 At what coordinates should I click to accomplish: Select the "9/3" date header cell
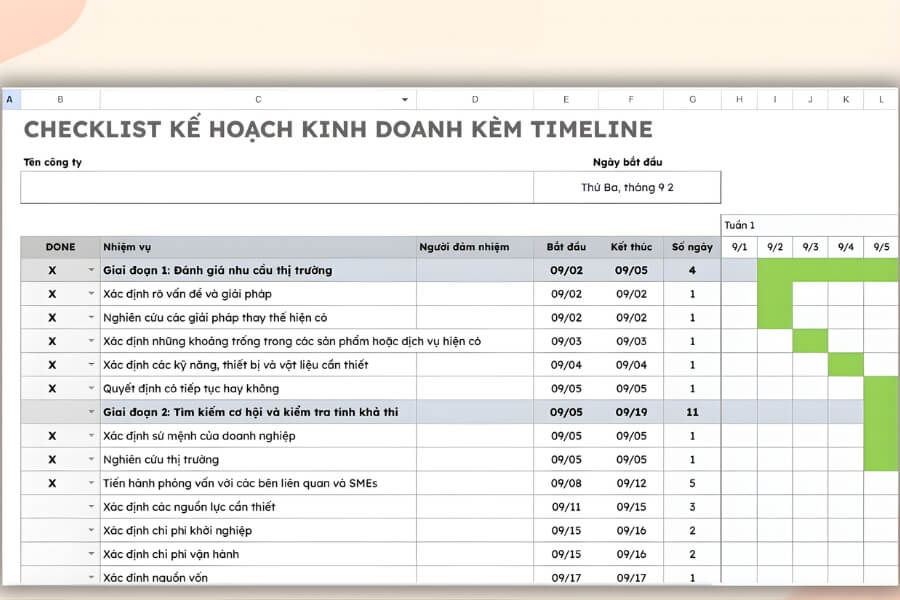coord(809,246)
